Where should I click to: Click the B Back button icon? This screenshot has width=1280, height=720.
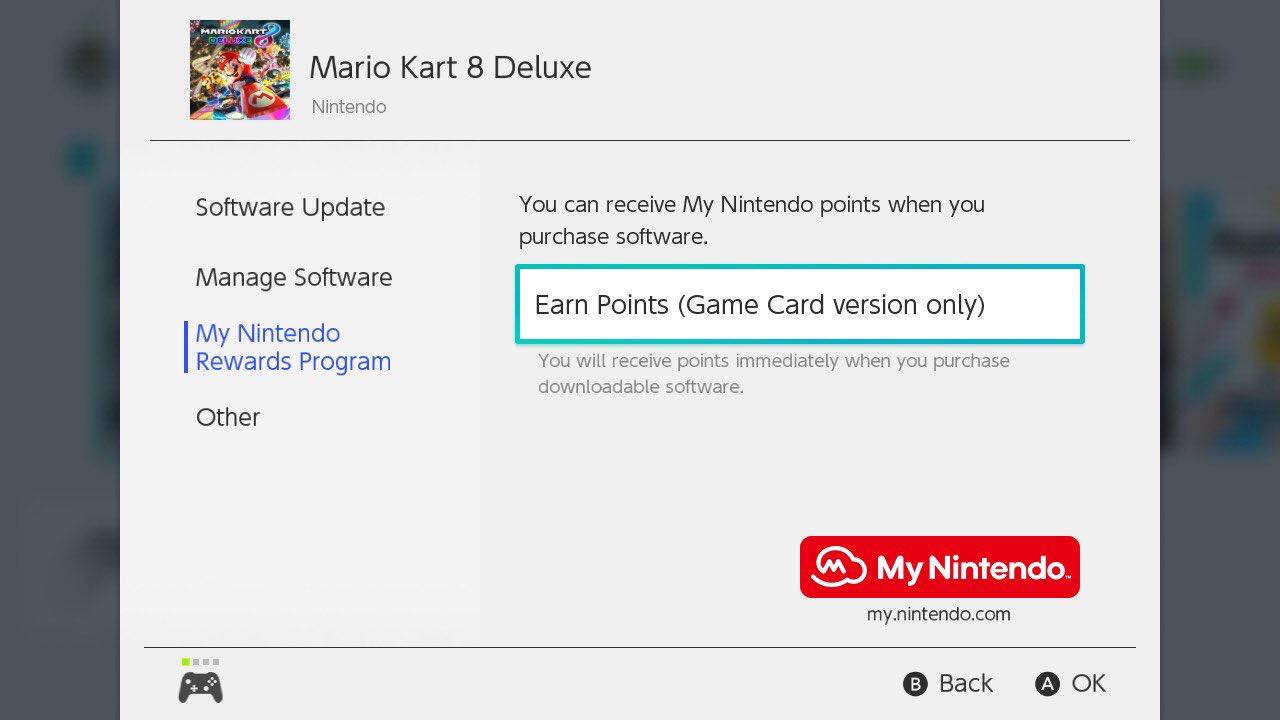click(x=916, y=684)
